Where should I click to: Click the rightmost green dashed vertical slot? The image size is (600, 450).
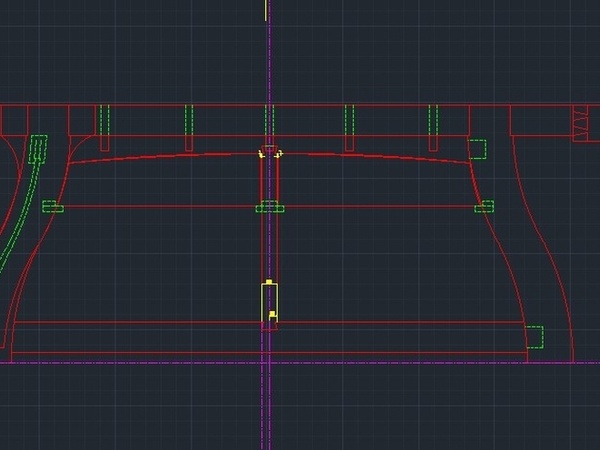pyautogui.click(x=433, y=120)
